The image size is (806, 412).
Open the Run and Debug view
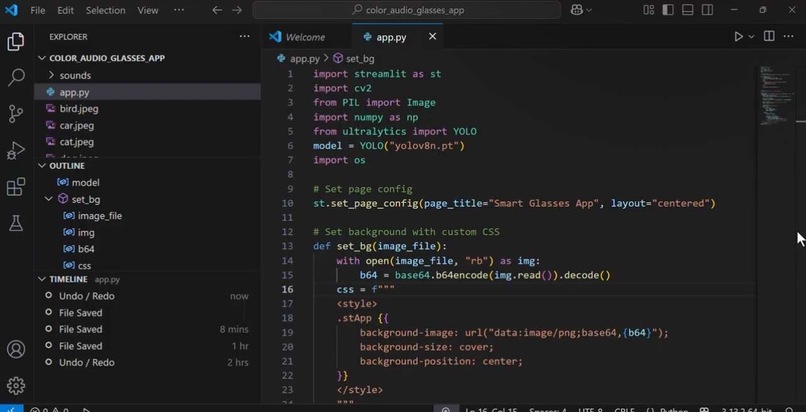(x=16, y=151)
